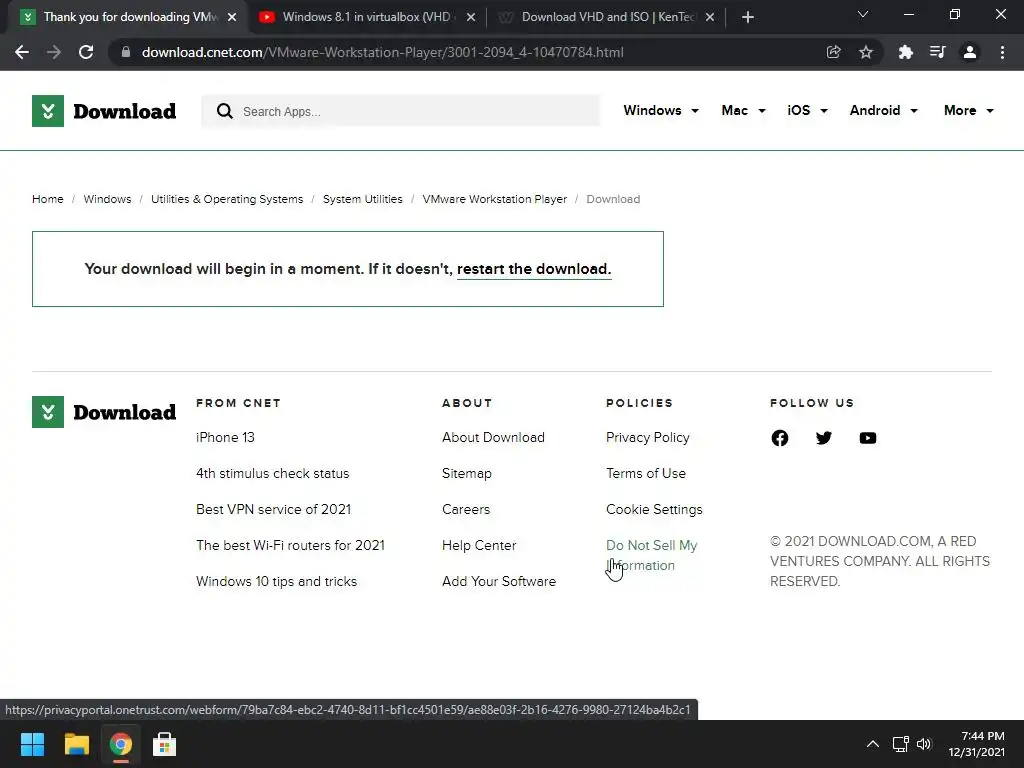Expand the iOS menu
1024x768 pixels.
click(x=807, y=110)
